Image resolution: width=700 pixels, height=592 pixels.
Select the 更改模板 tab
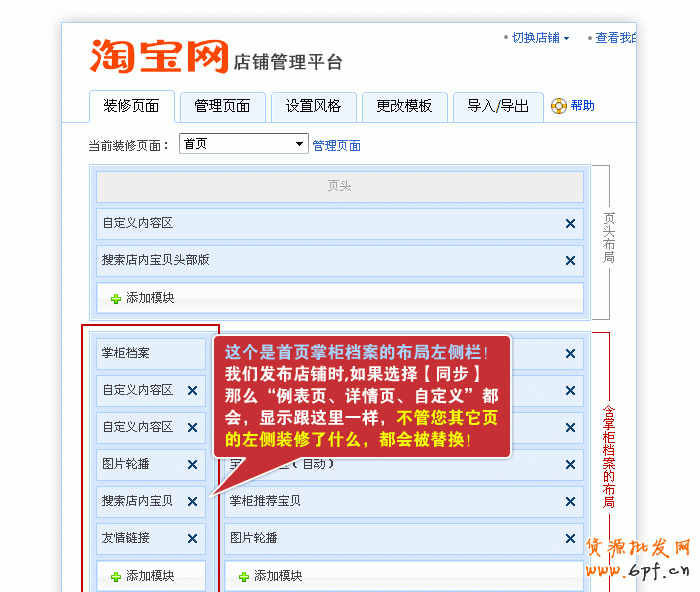tap(404, 106)
